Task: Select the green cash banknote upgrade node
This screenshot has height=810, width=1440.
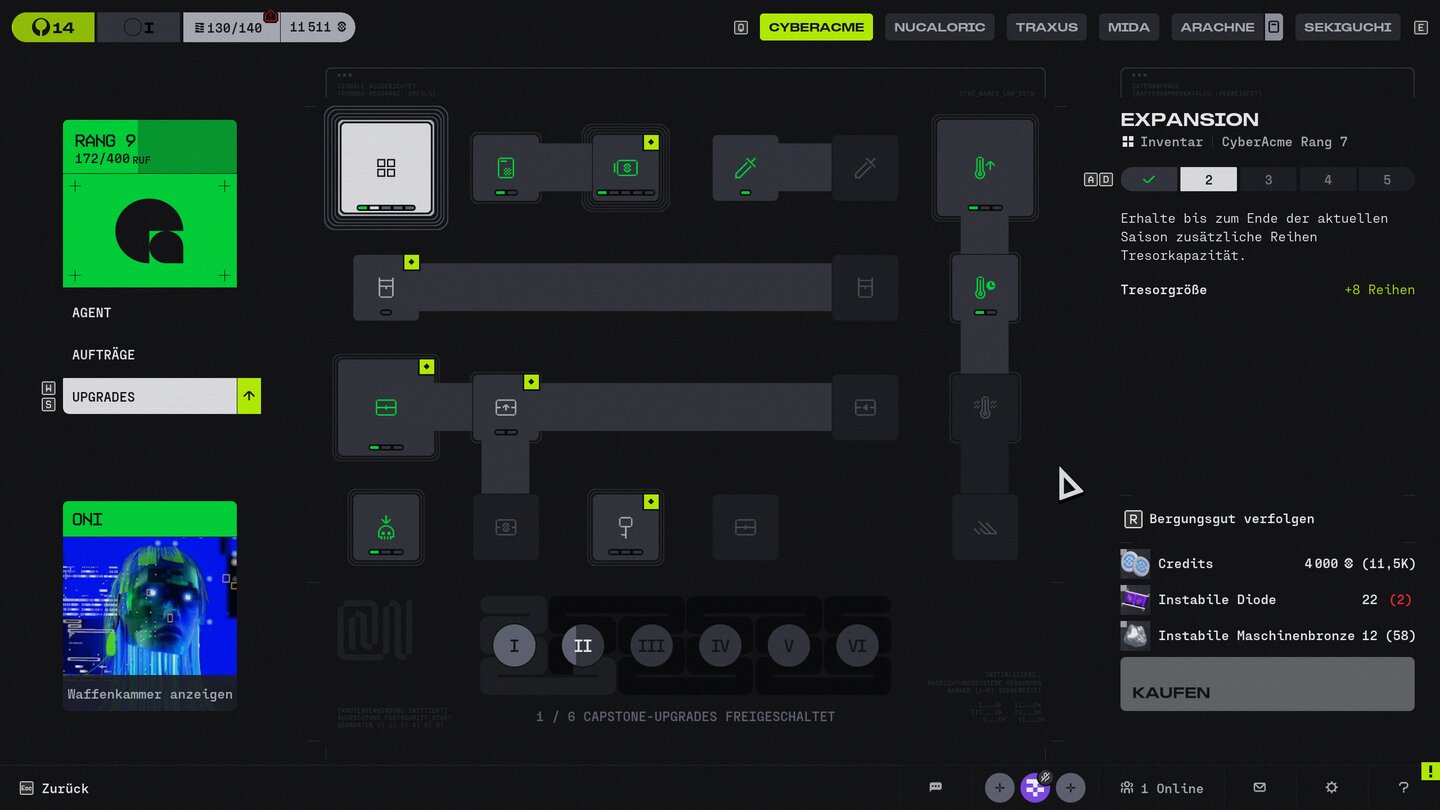Action: [x=625, y=168]
